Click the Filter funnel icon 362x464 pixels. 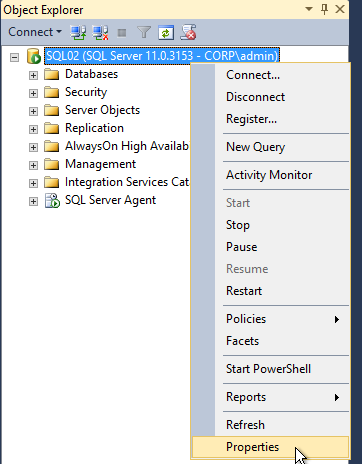pos(144,33)
